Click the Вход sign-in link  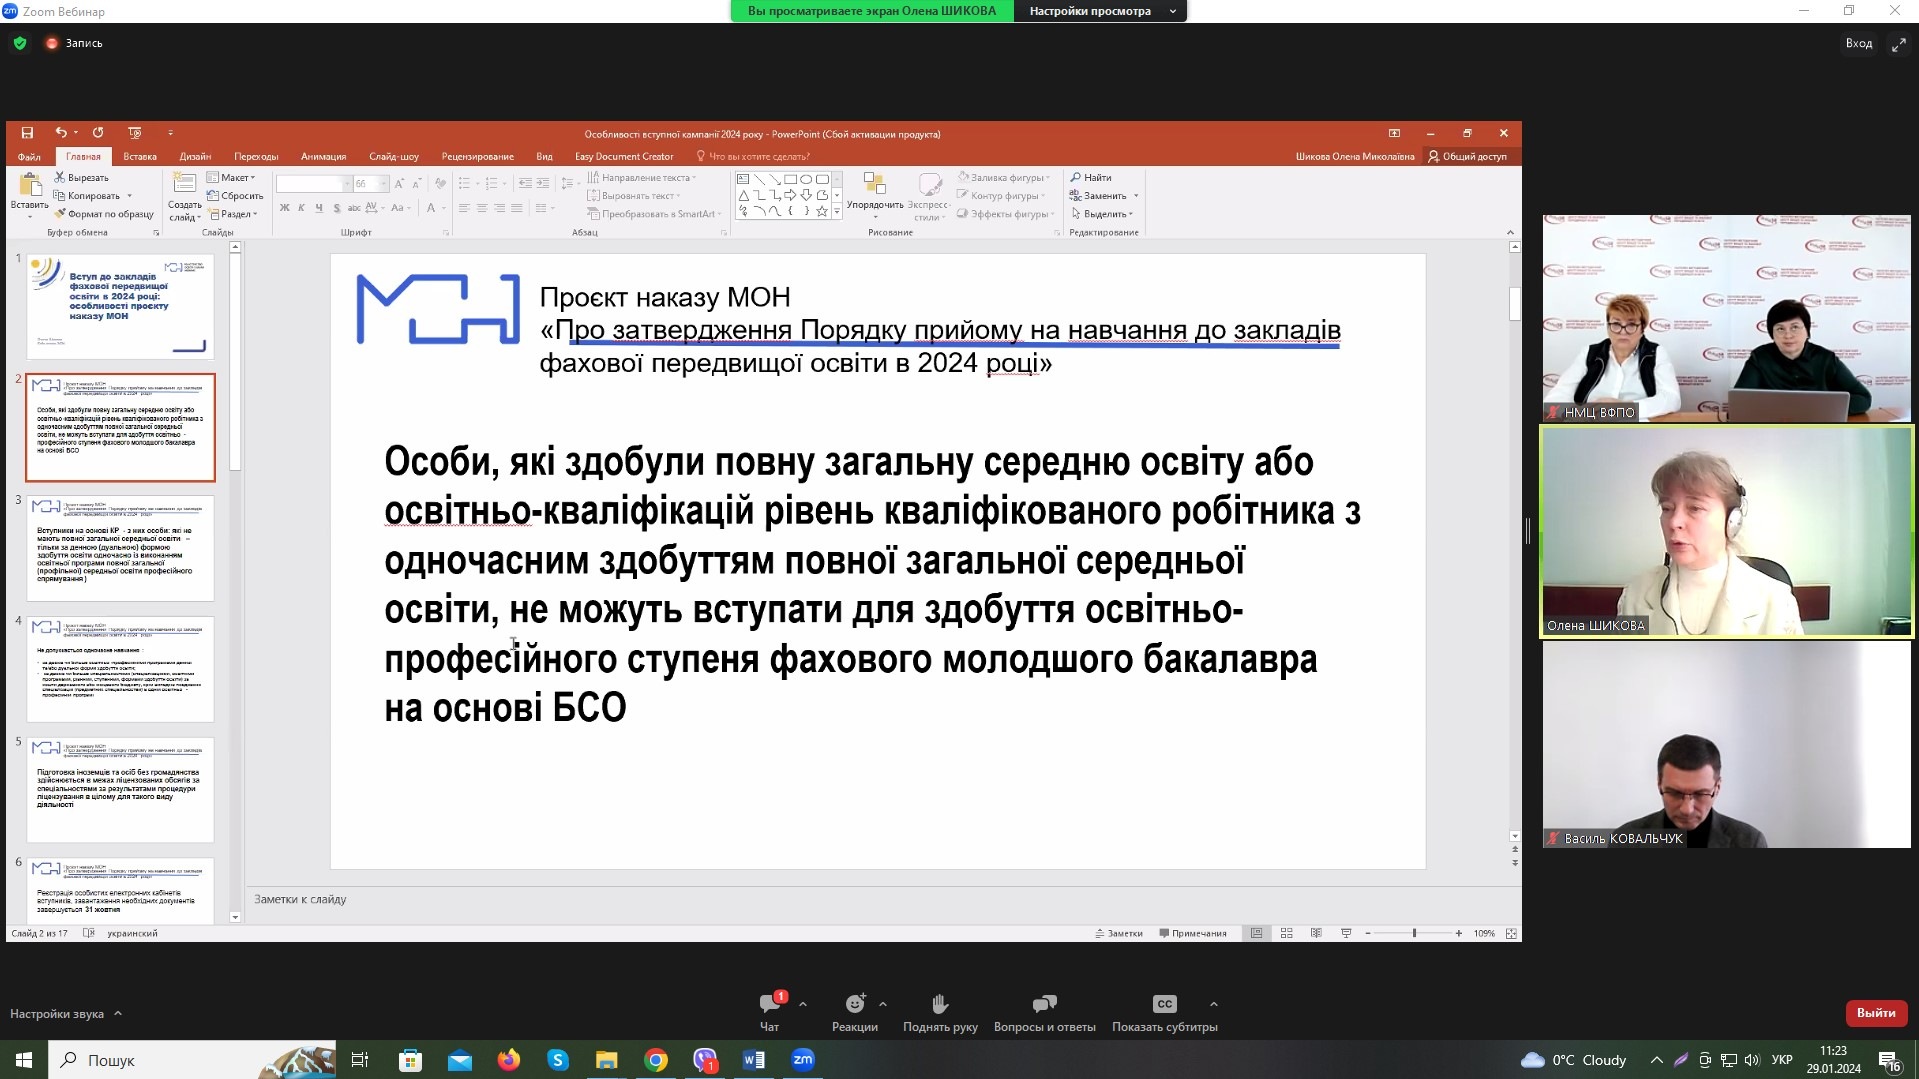coord(1858,44)
